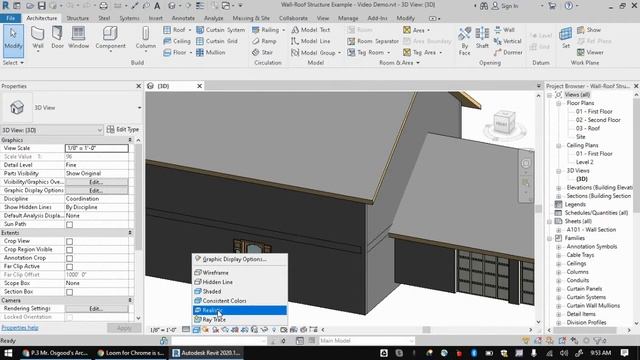Image resolution: width=640 pixels, height=360 pixels.
Task: Choose Consistent Colors visual style
Action: (240, 301)
